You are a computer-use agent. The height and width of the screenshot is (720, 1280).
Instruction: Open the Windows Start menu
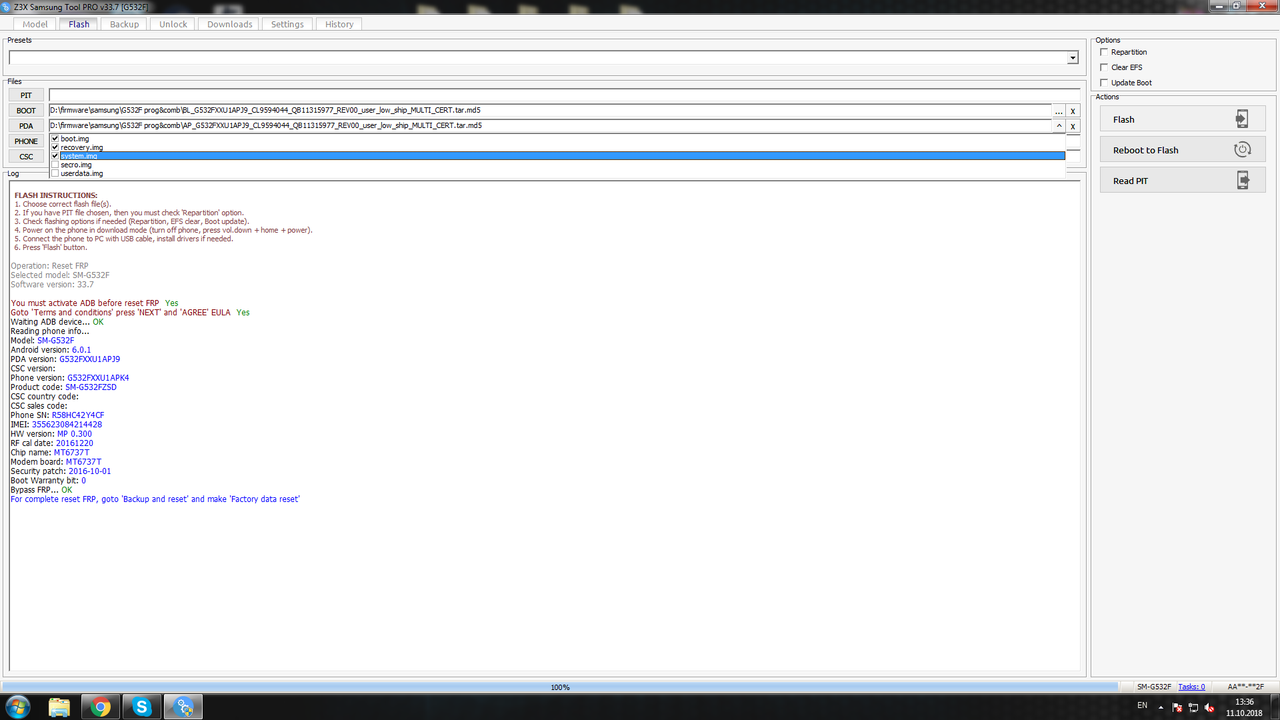pyautogui.click(x=17, y=707)
